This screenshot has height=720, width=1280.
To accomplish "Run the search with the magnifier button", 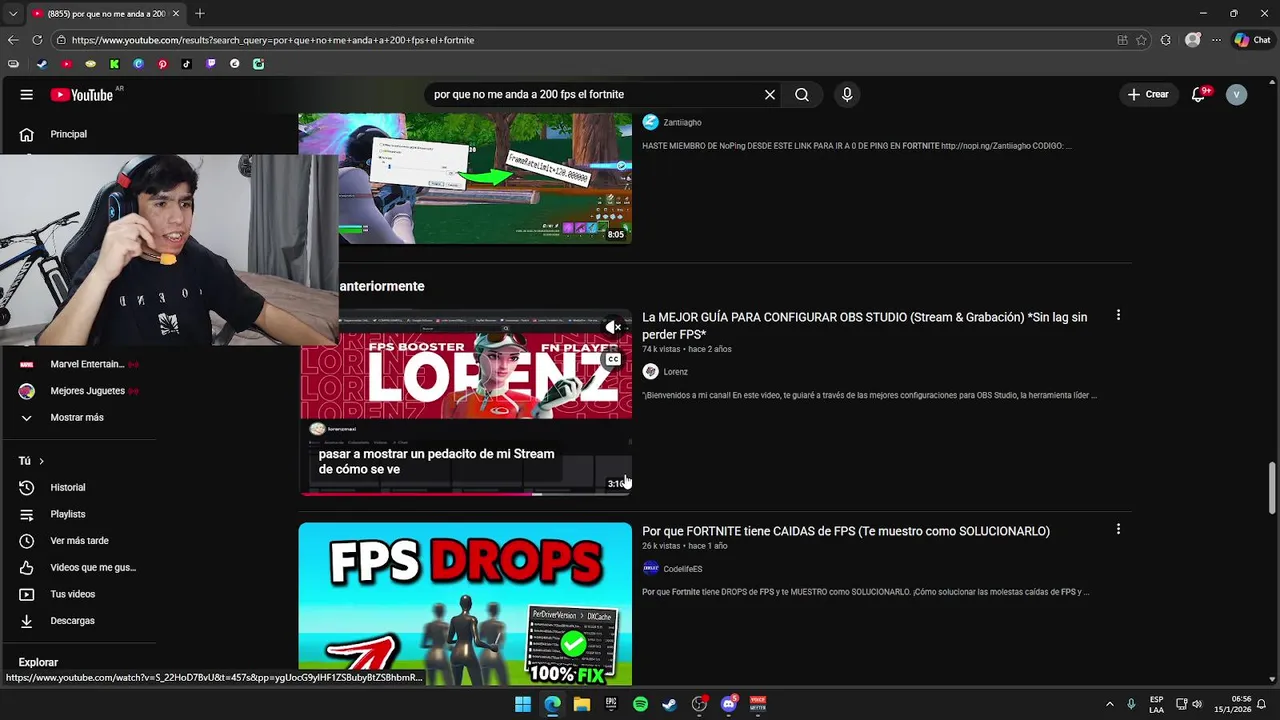I will pos(802,94).
